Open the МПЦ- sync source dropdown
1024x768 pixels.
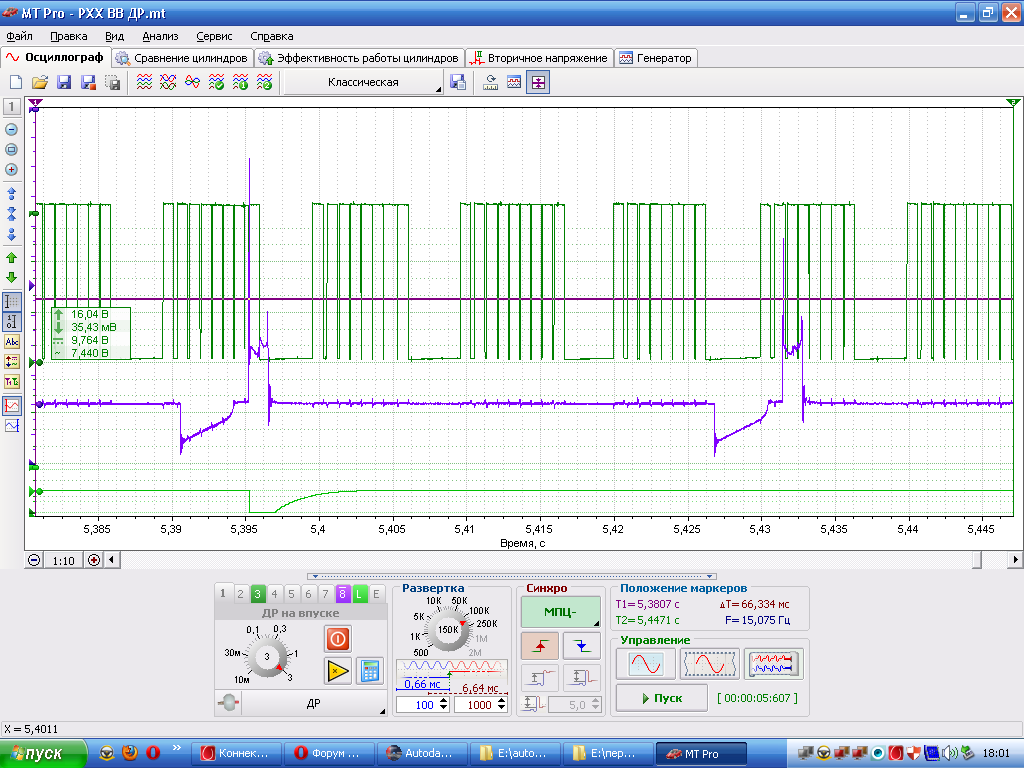click(x=560, y=613)
